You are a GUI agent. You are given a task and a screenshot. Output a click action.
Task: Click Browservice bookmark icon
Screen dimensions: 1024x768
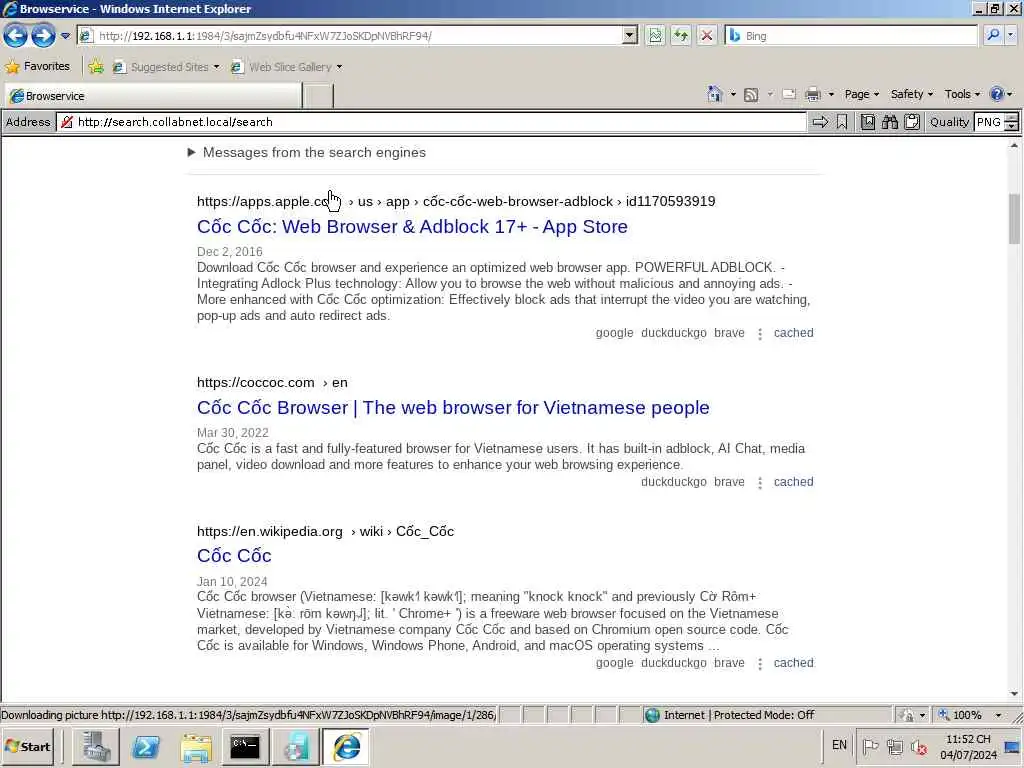842,122
